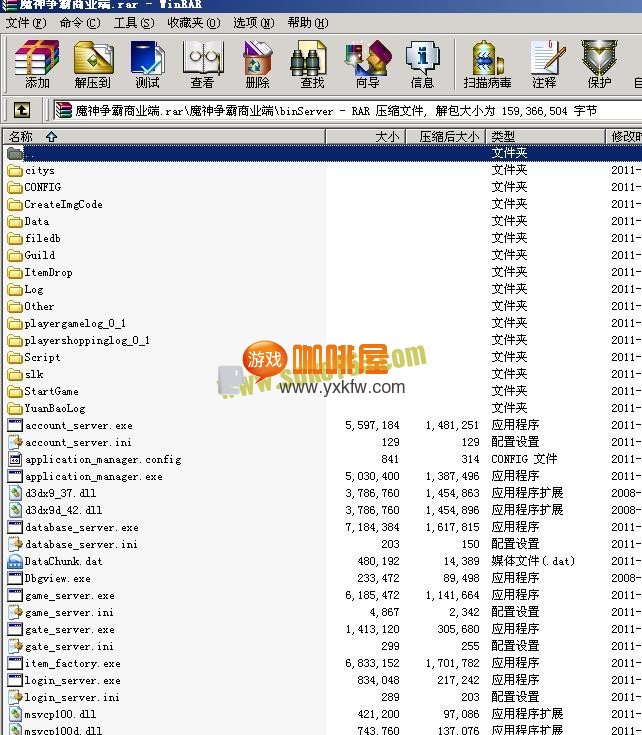Select the CONFIG folder
Screen dimensions: 642x735
click(x=42, y=187)
